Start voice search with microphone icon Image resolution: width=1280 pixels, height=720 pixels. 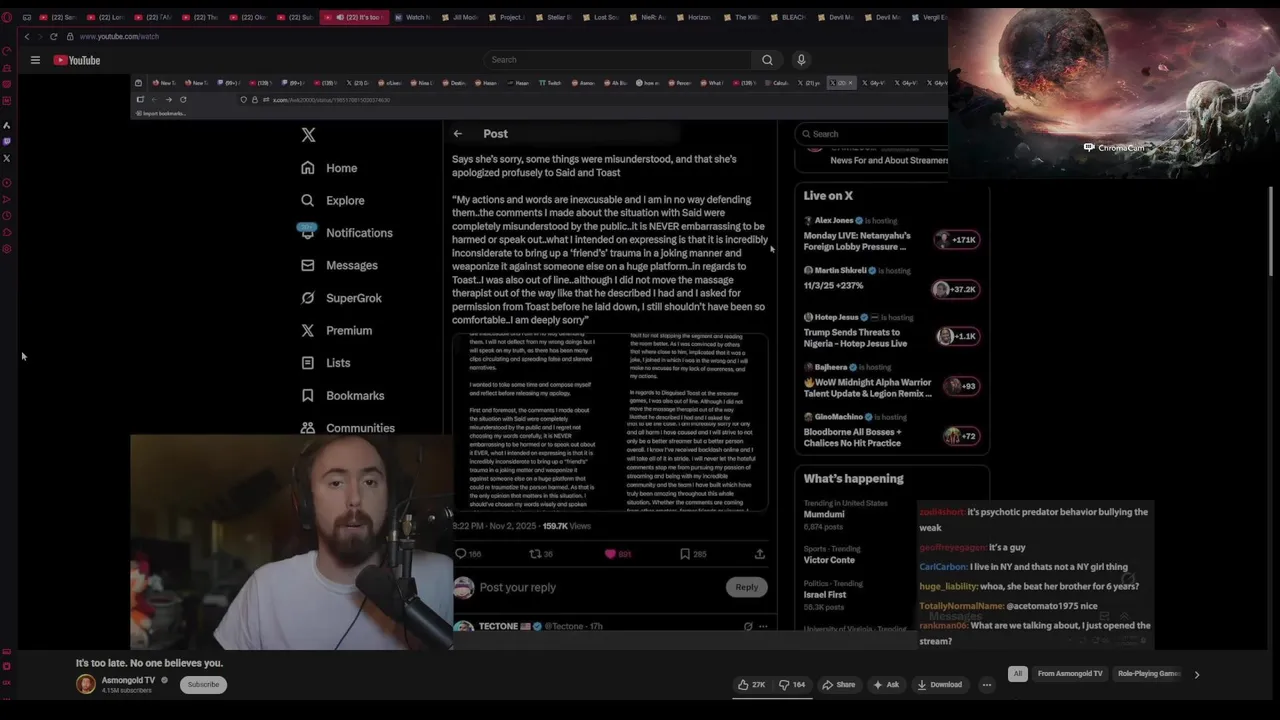click(x=801, y=60)
